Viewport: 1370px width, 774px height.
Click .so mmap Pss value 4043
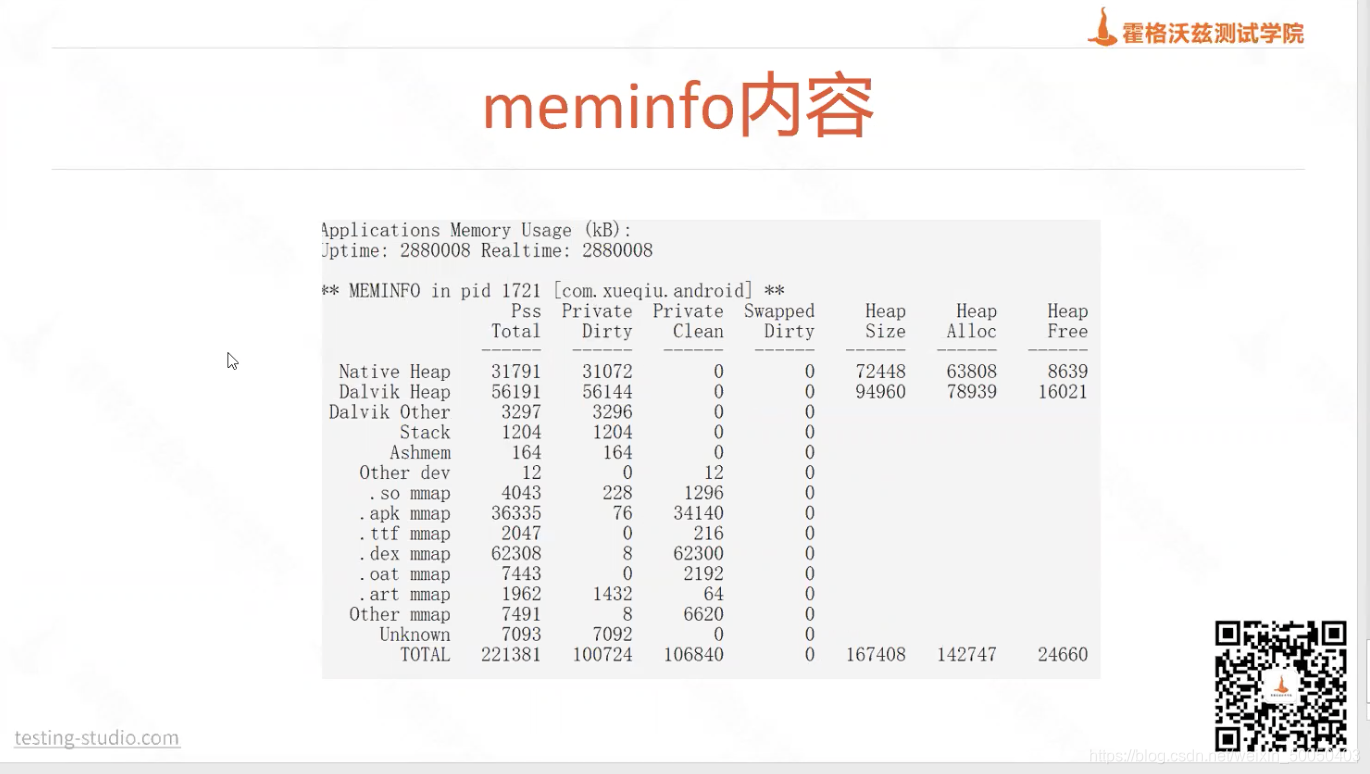(521, 493)
